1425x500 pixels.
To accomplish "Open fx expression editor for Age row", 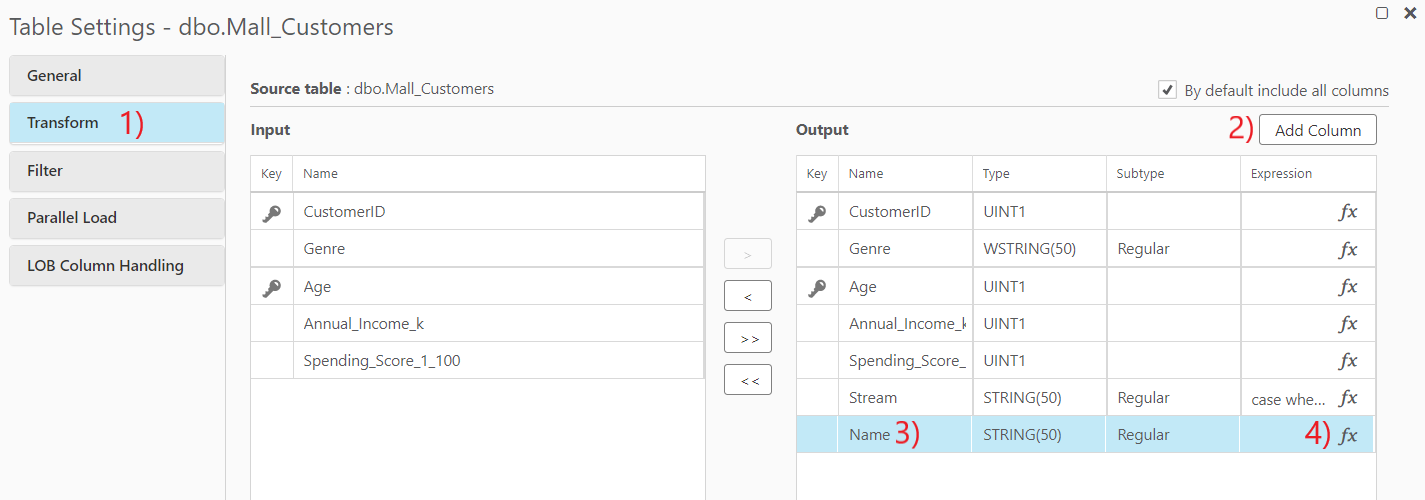I will [x=1348, y=287].
